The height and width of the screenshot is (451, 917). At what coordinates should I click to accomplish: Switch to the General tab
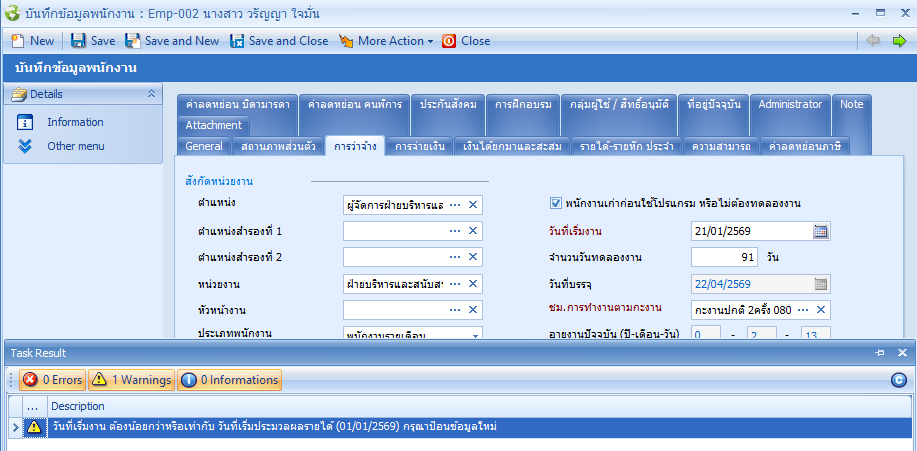(x=204, y=146)
